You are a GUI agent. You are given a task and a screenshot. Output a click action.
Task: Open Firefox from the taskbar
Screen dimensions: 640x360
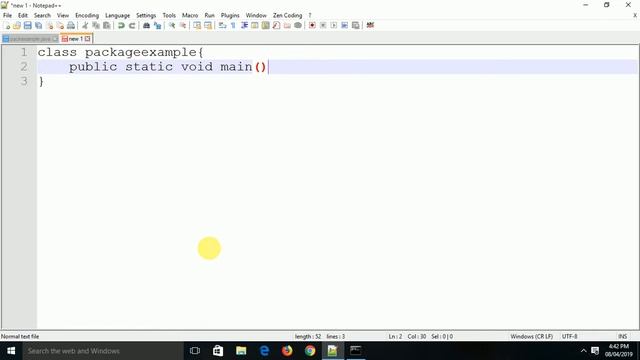click(x=287, y=351)
